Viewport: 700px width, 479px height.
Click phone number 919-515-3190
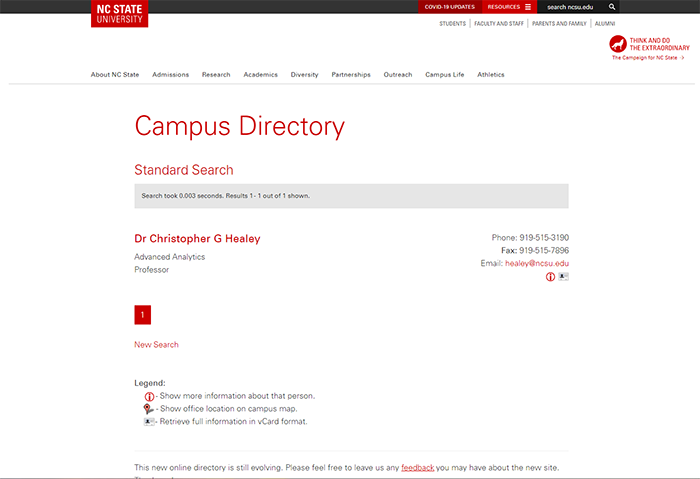(x=544, y=237)
